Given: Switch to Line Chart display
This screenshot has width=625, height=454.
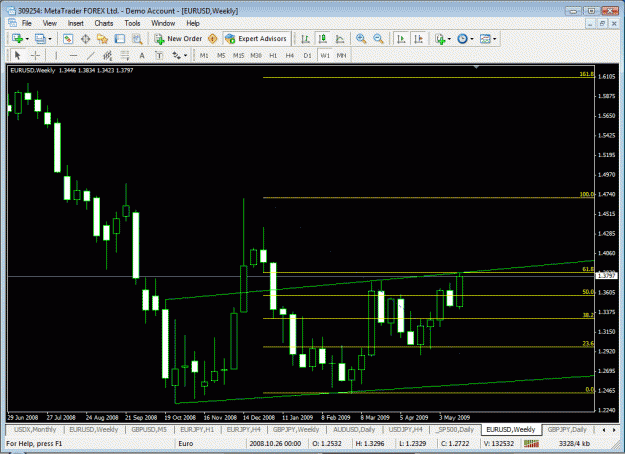Looking at the screenshot, I should pos(340,39).
